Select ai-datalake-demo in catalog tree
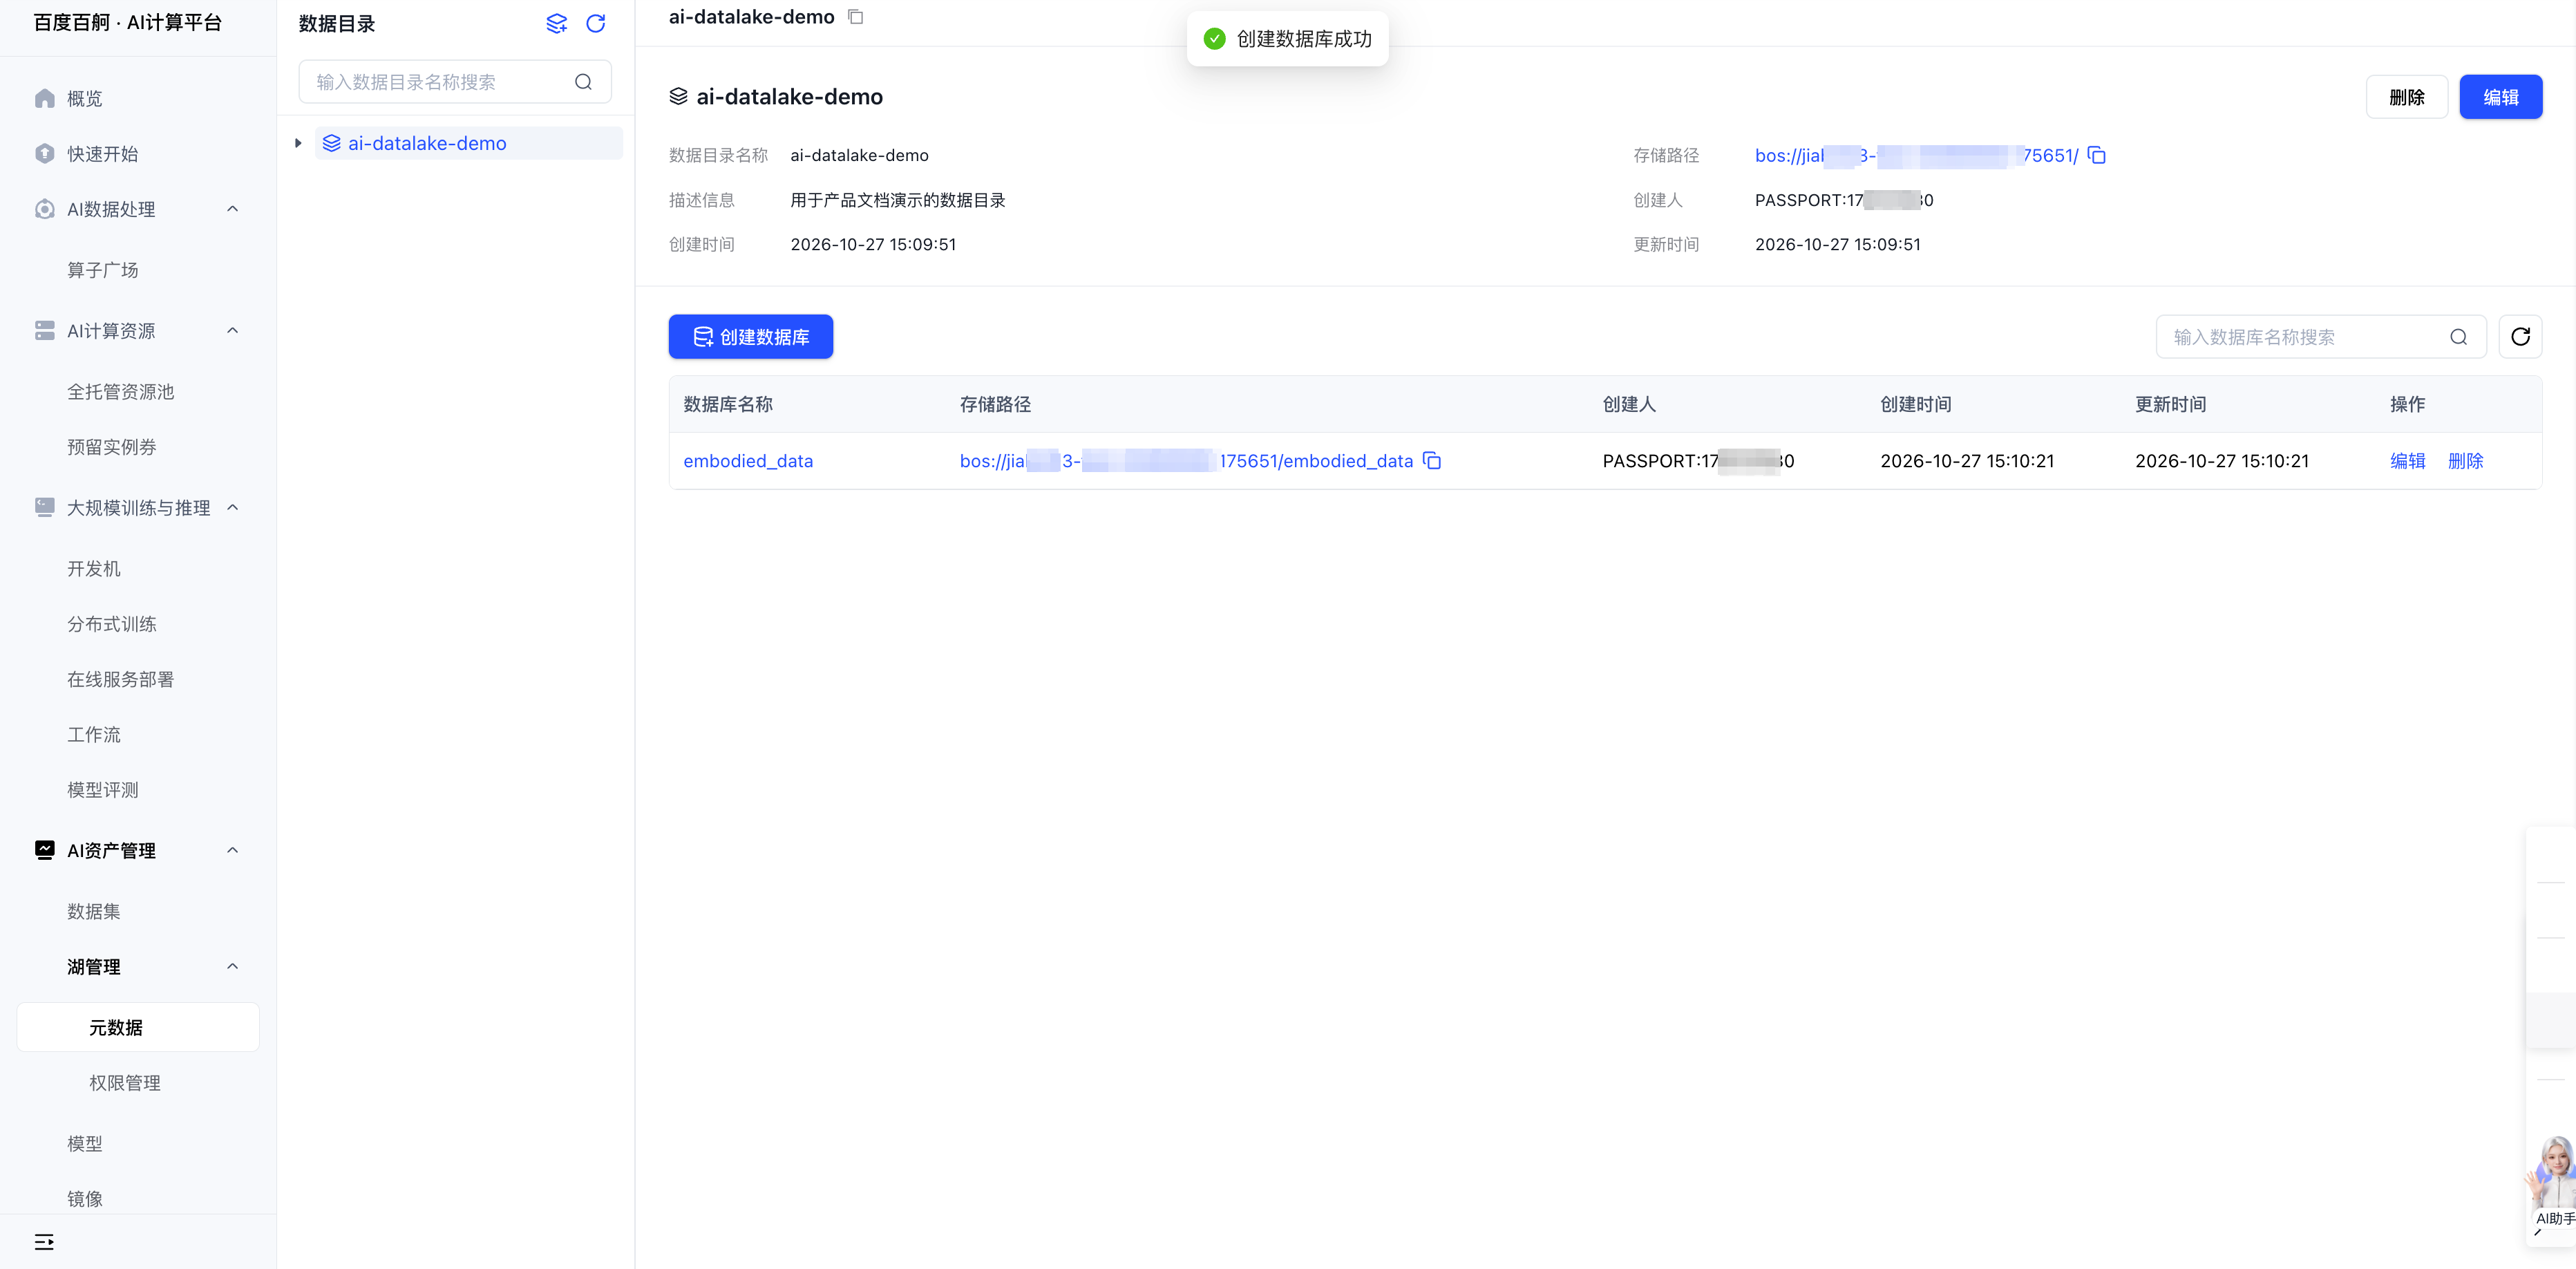This screenshot has height=1269, width=2576. tap(469, 143)
